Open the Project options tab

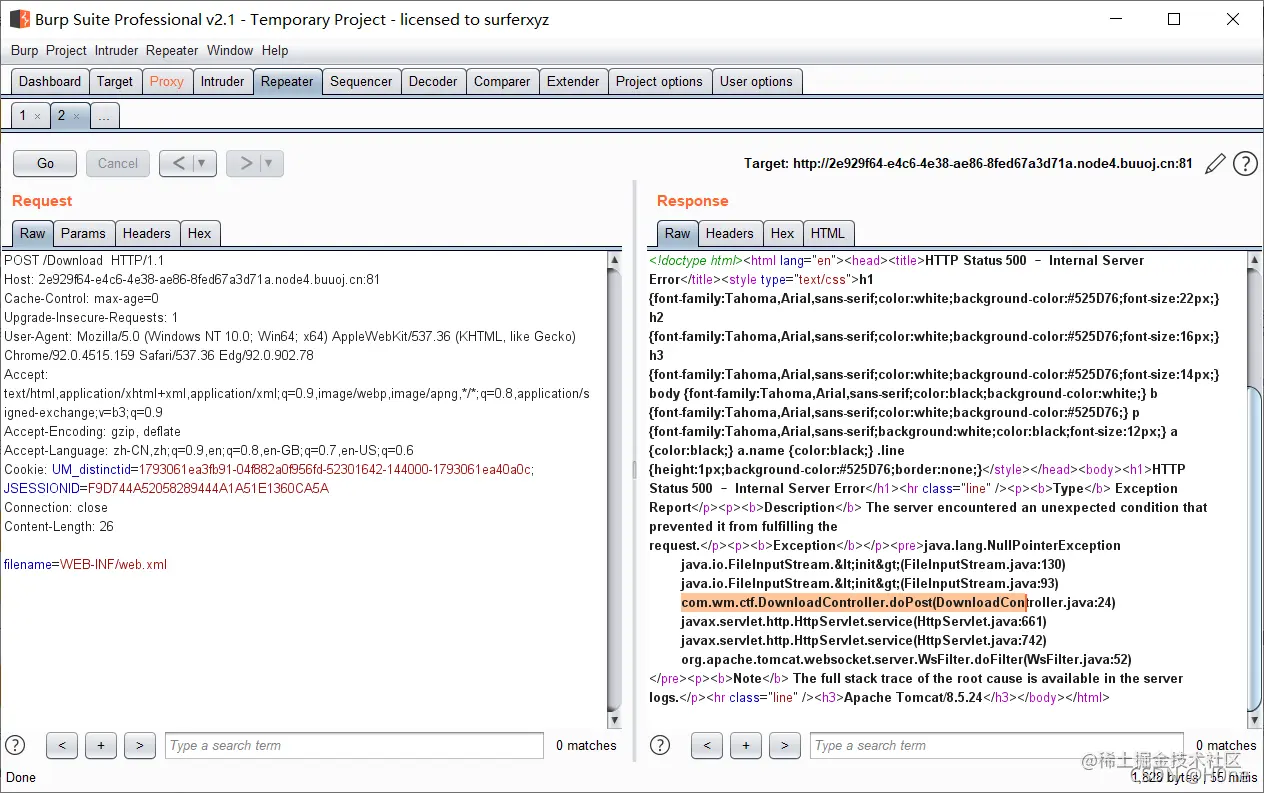pos(659,82)
